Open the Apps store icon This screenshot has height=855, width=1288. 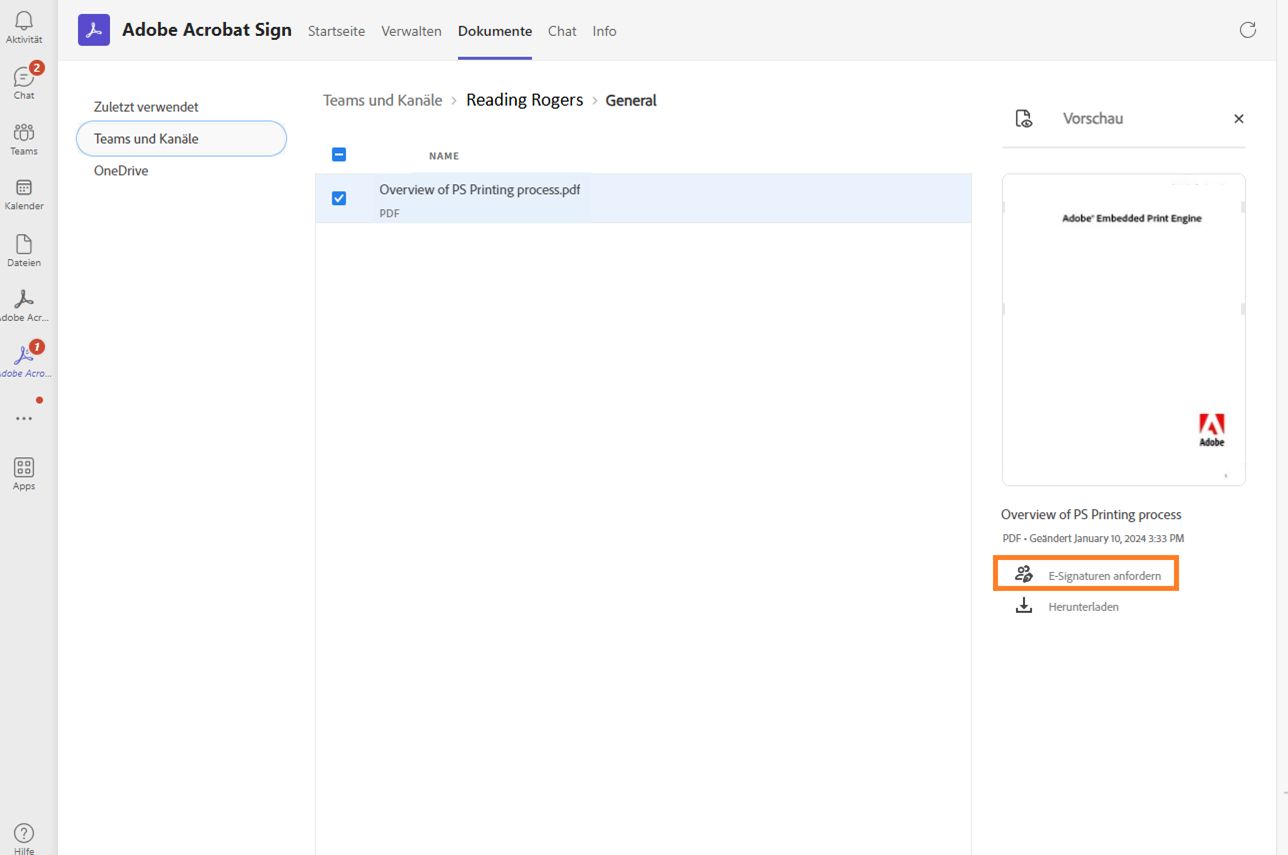pos(24,467)
